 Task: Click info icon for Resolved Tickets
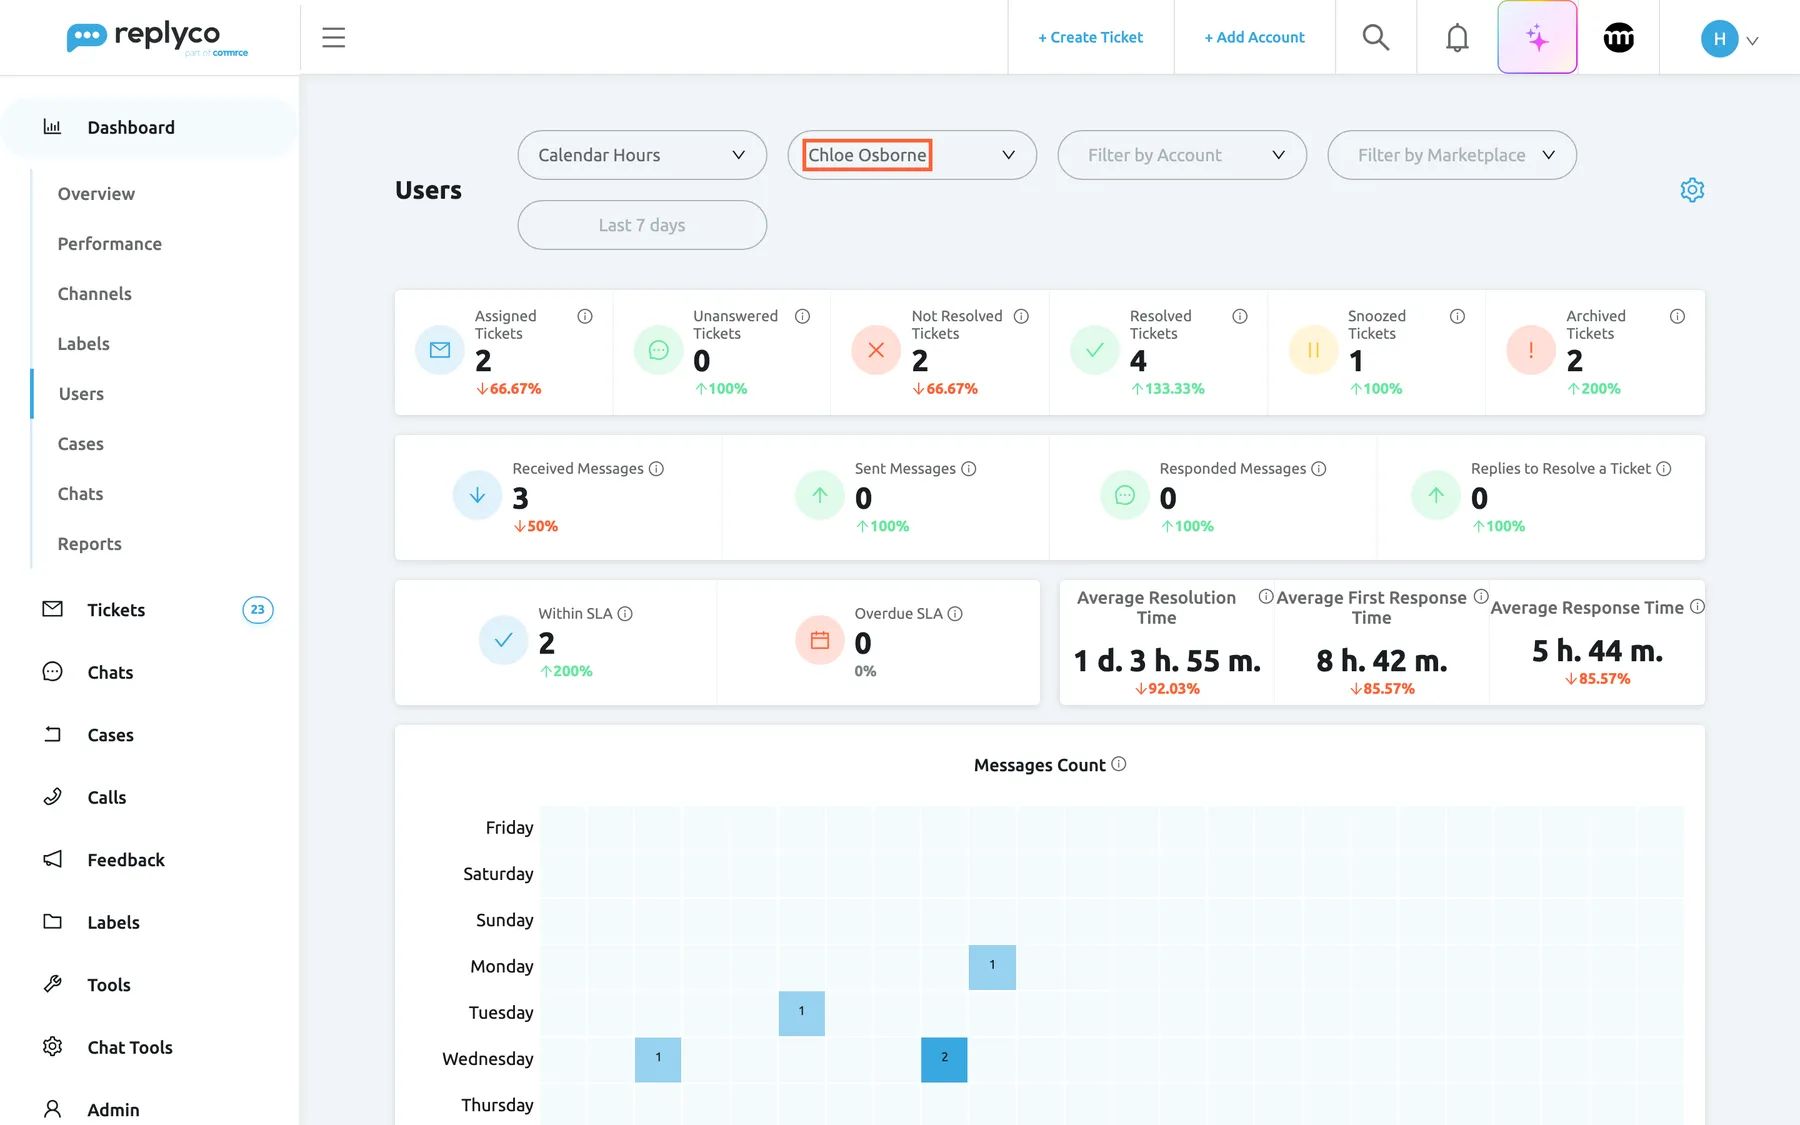1240,316
